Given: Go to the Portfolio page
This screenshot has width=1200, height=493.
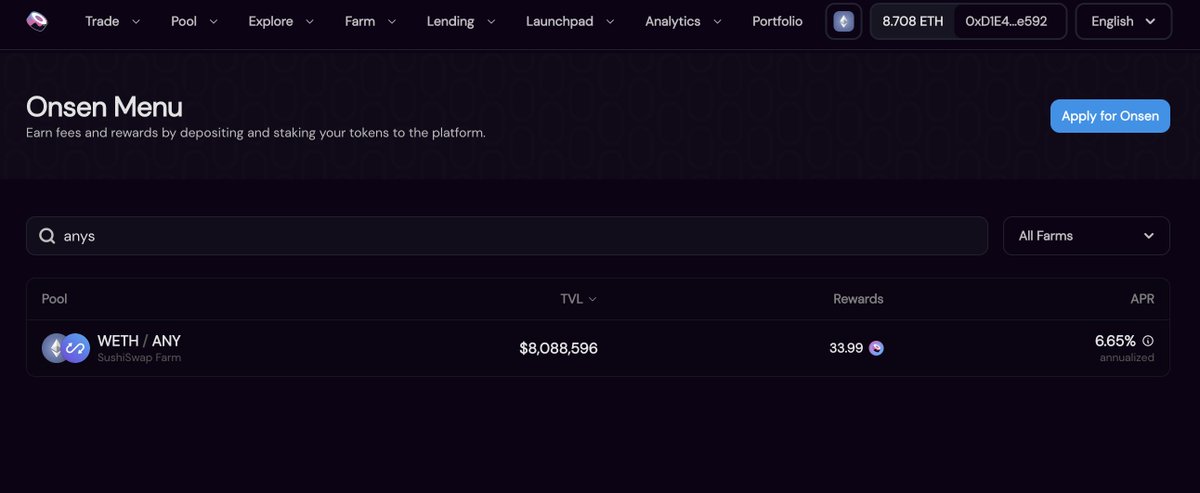Looking at the screenshot, I should (x=777, y=21).
